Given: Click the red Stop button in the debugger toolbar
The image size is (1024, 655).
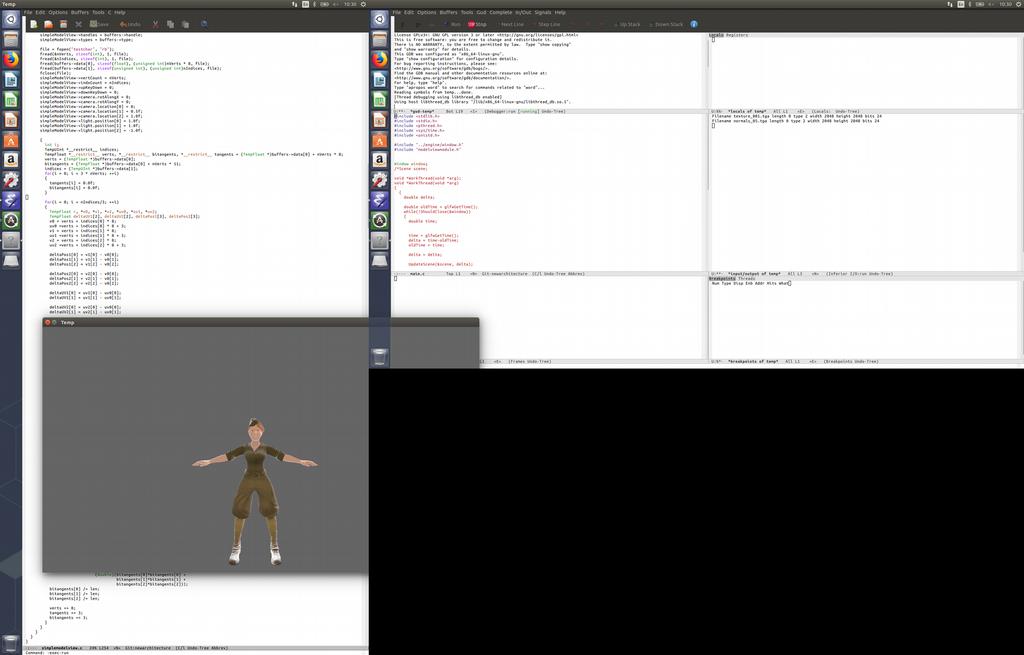Looking at the screenshot, I should pos(477,24).
